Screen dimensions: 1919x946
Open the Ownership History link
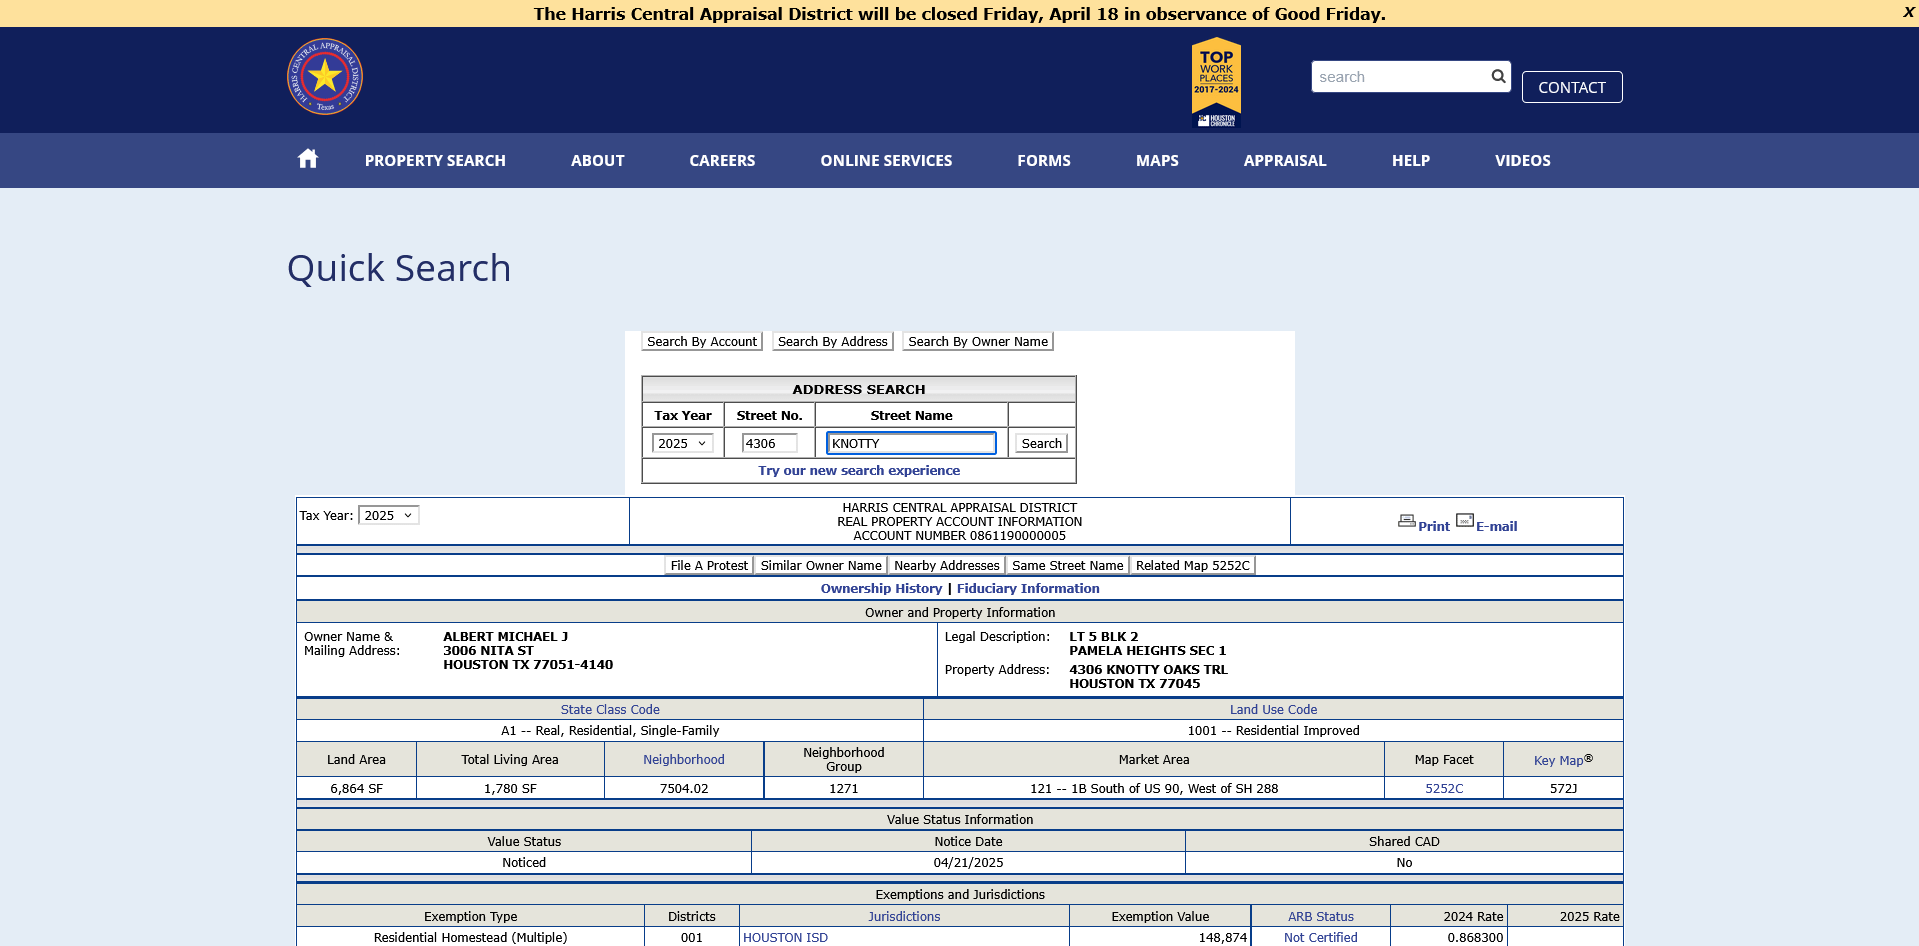(x=881, y=588)
